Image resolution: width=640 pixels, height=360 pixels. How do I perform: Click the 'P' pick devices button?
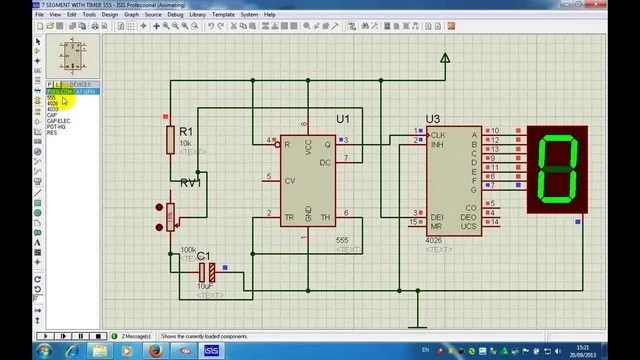point(50,84)
